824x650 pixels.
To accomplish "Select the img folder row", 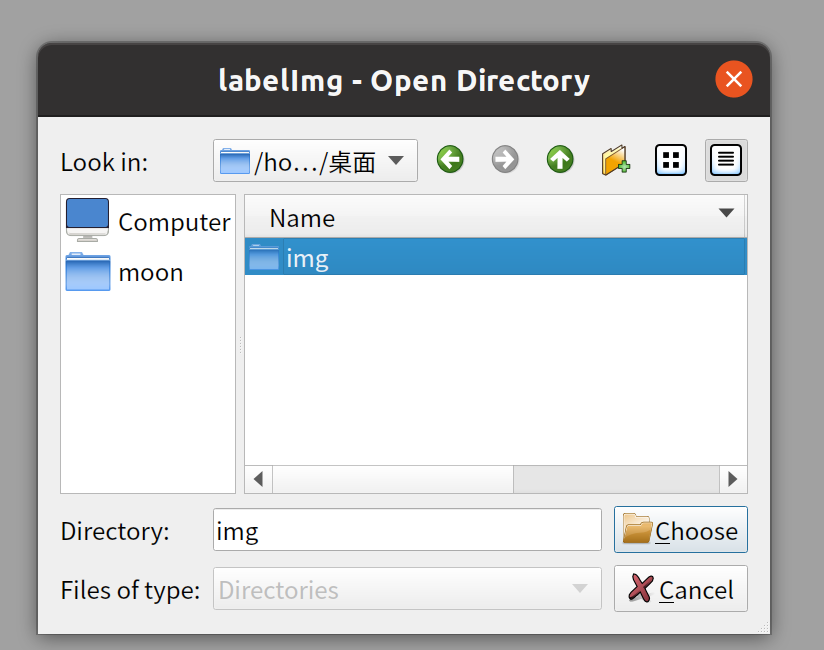I will coord(496,256).
